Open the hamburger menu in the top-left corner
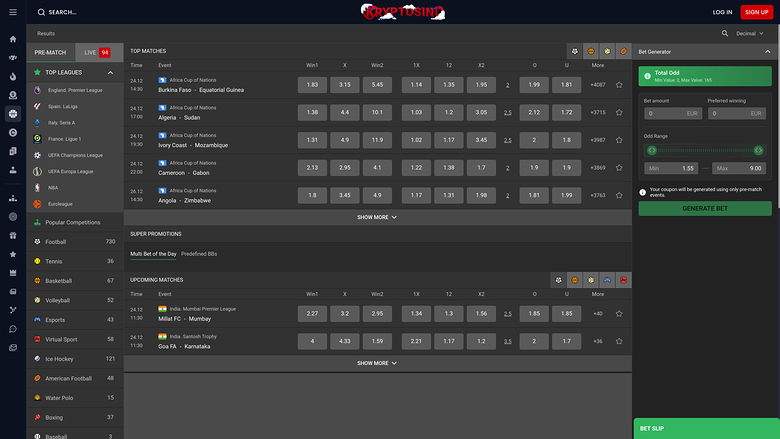This screenshot has width=780, height=439. coord(13,12)
